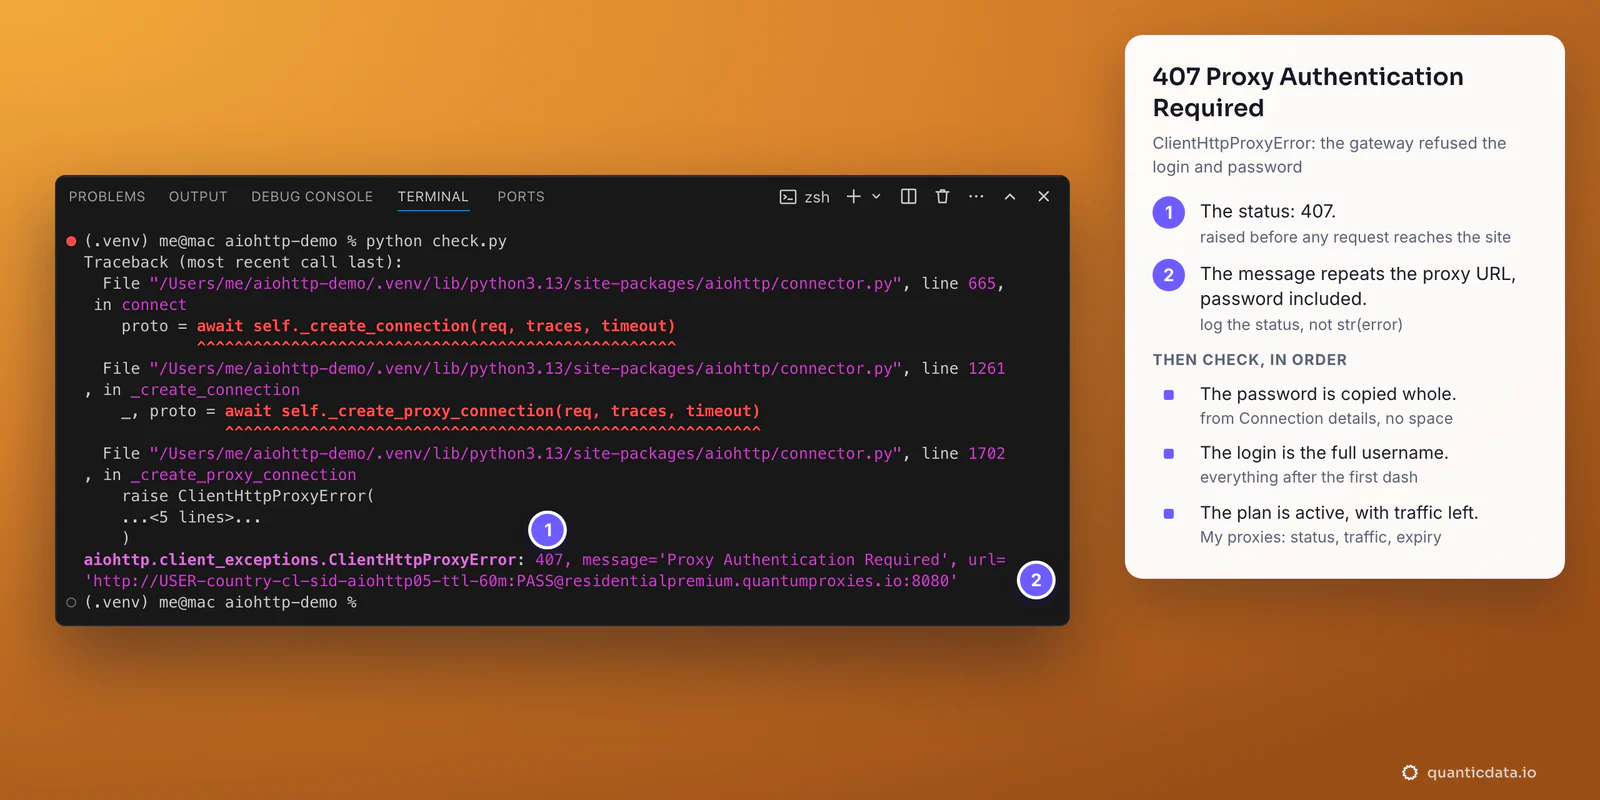1600x800 pixels.
Task: Click the 'python check.py' command text
Action: pyautogui.click(x=436, y=241)
